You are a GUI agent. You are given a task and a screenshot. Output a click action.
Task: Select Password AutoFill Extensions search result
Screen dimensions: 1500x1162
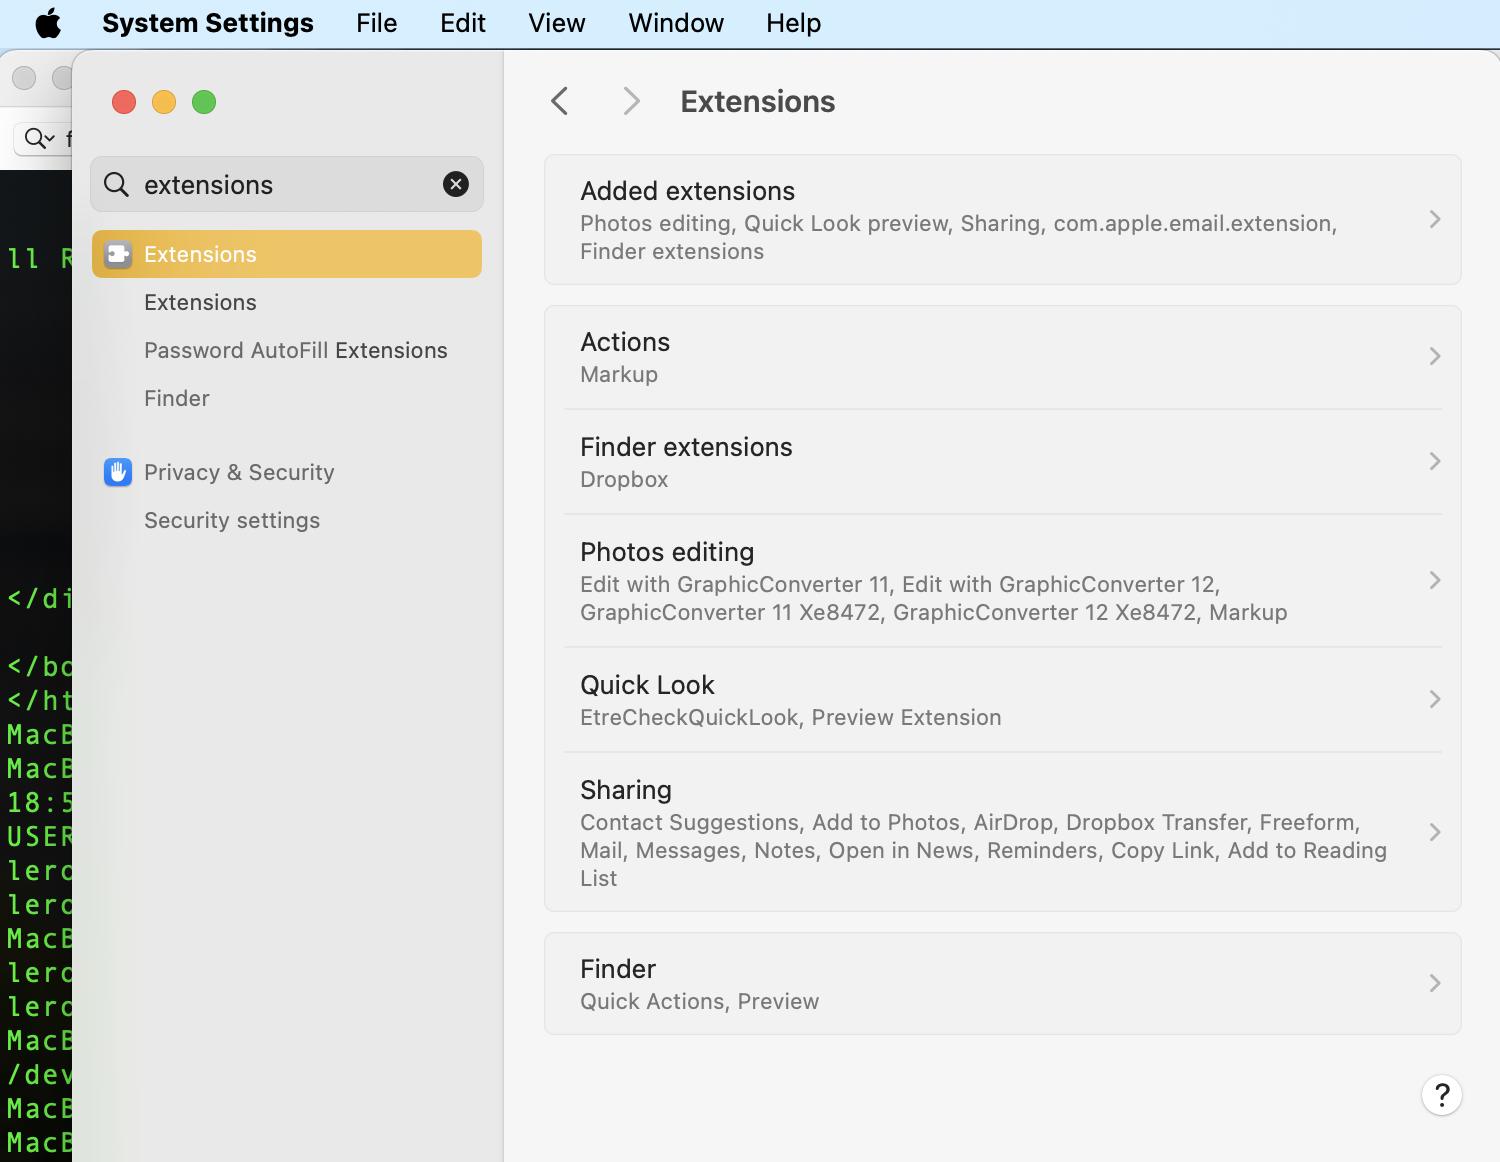(x=295, y=350)
